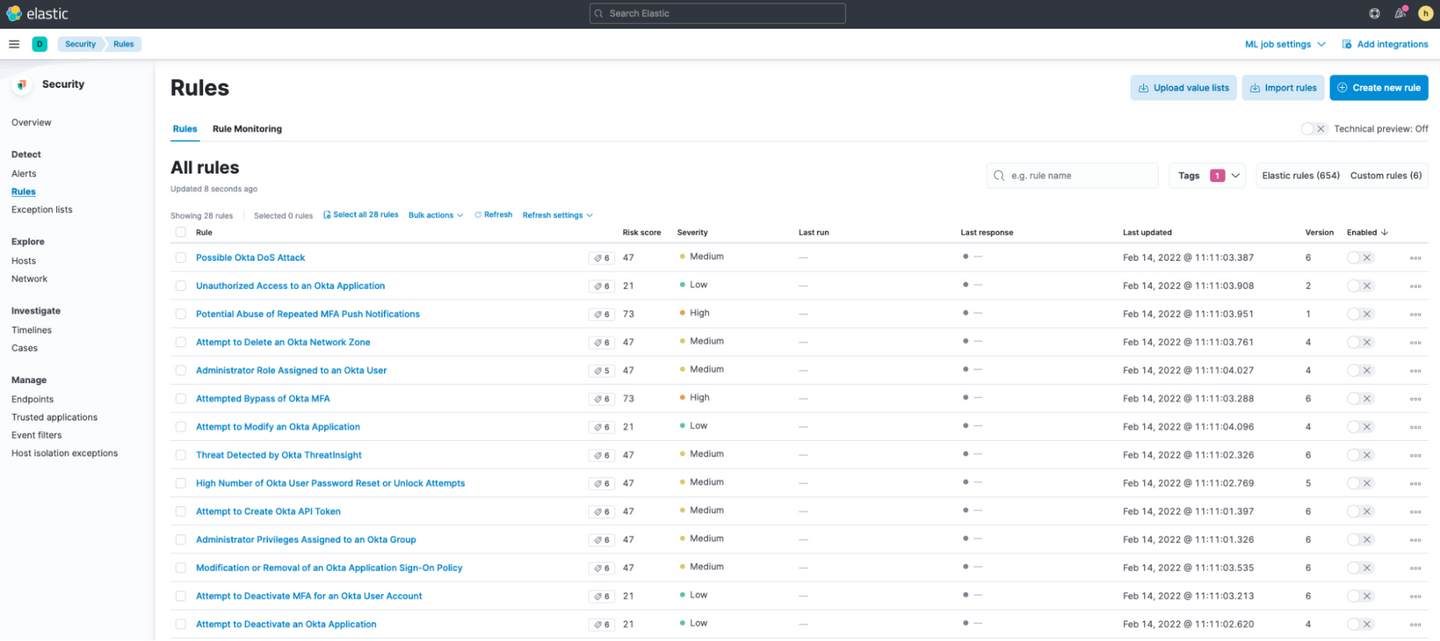1440x641 pixels.
Task: Expand the Tags filter dropdown
Action: point(1207,176)
